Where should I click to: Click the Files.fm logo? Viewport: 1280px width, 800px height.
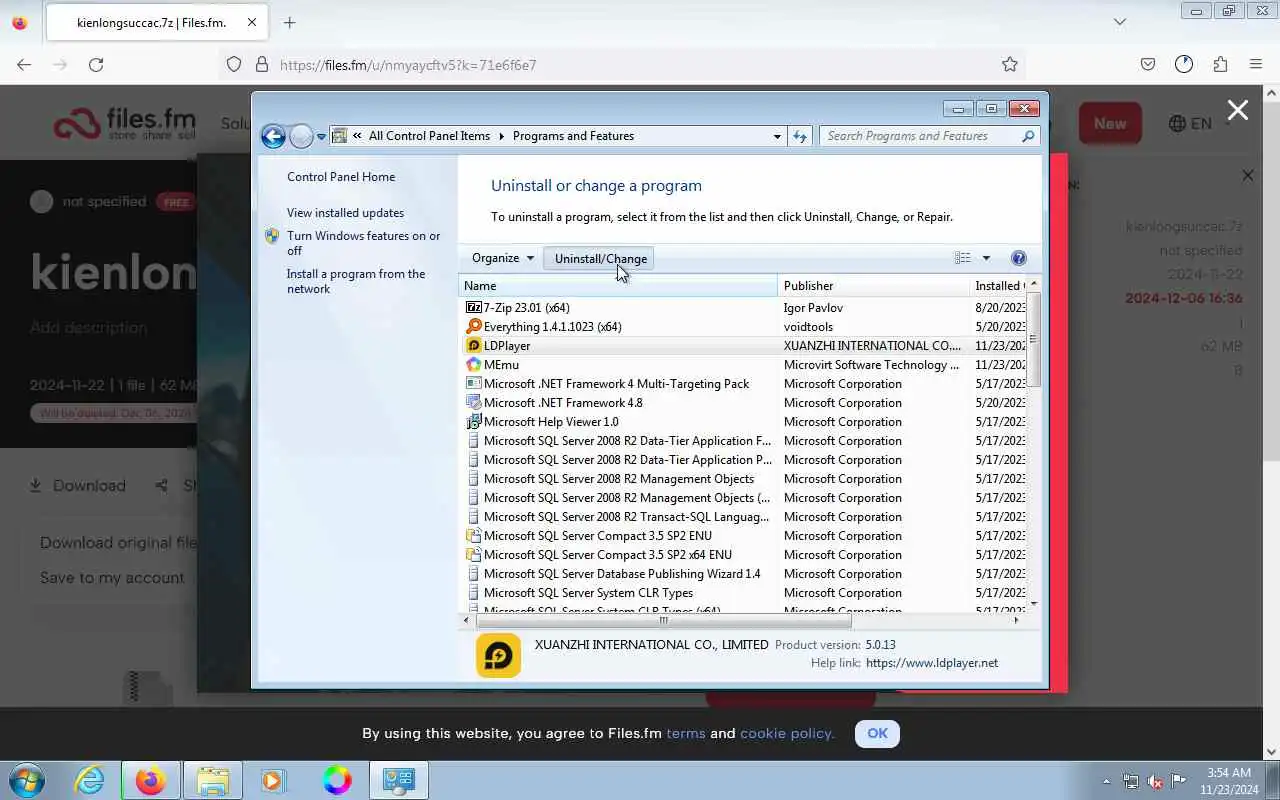pyautogui.click(x=125, y=124)
